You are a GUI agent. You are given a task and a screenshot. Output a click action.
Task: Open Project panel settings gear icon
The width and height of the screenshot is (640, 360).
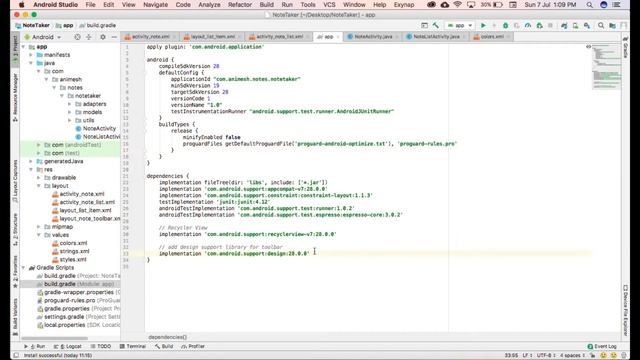click(103, 37)
